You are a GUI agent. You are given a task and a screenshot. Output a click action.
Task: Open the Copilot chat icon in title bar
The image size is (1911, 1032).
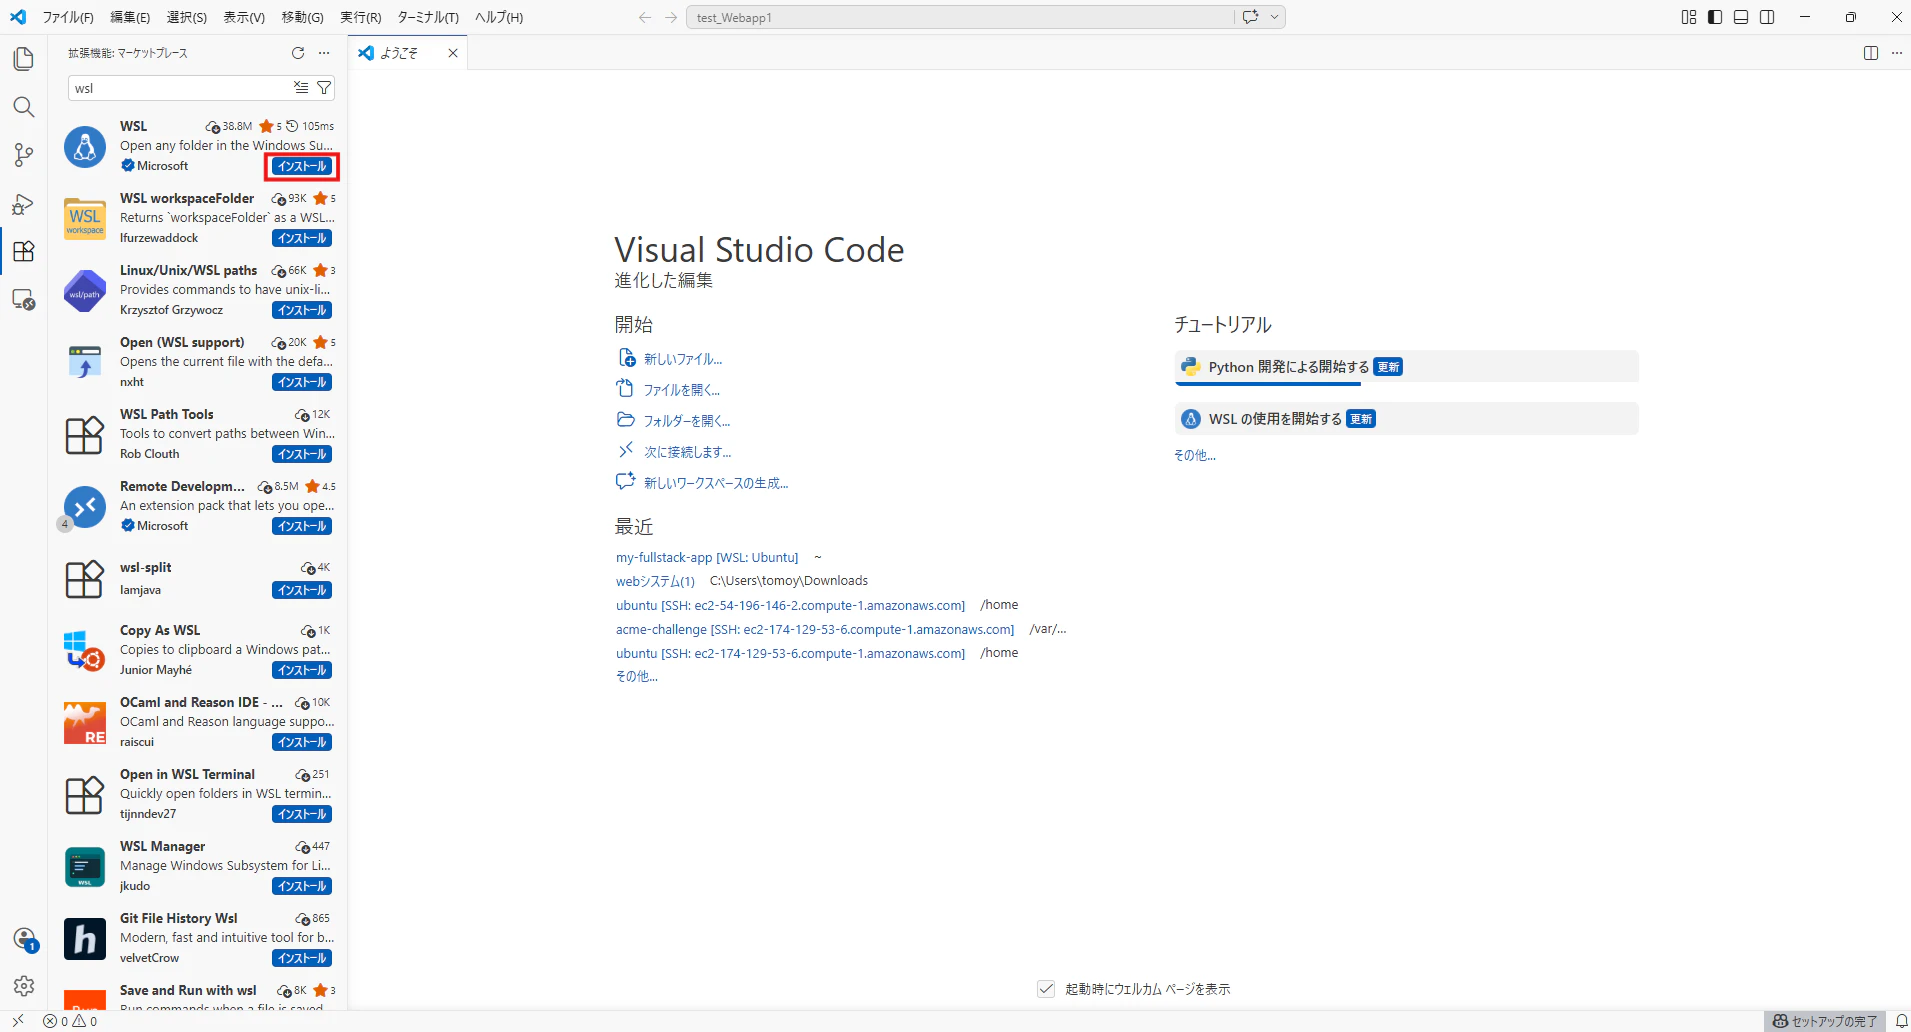click(x=1250, y=17)
